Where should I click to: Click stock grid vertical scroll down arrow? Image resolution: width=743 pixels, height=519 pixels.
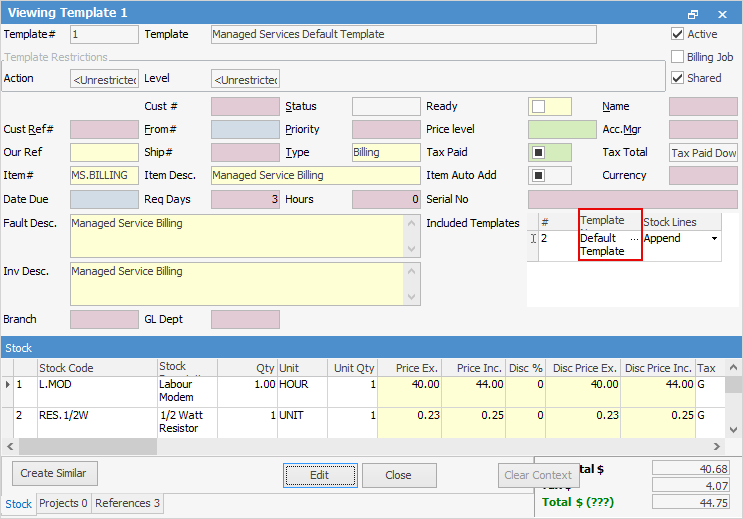coord(734,430)
